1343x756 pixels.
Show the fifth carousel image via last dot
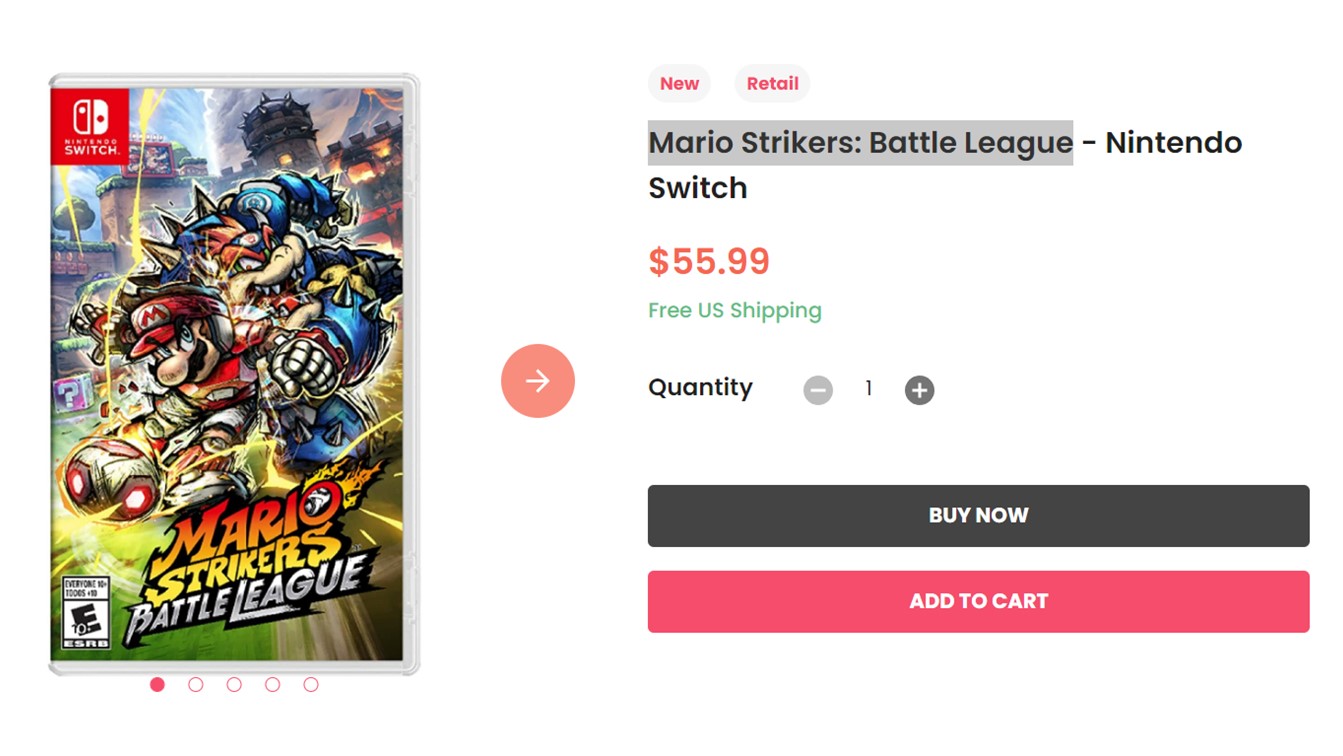311,685
